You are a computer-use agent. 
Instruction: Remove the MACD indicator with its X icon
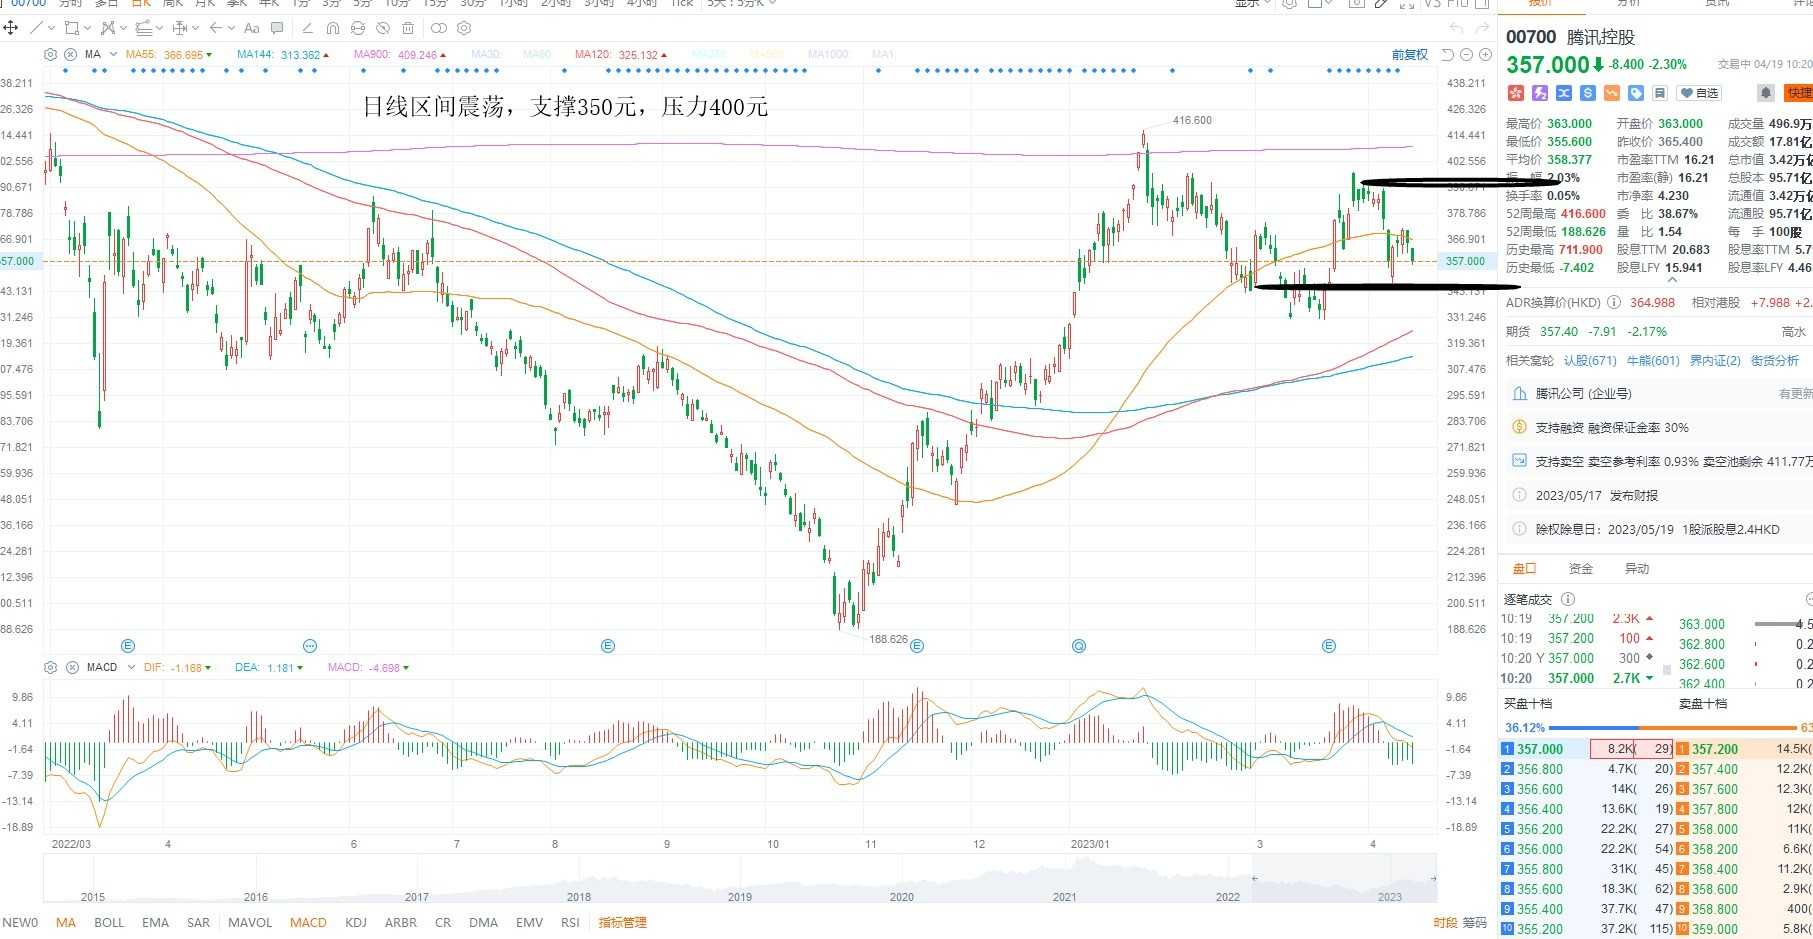[x=72, y=667]
